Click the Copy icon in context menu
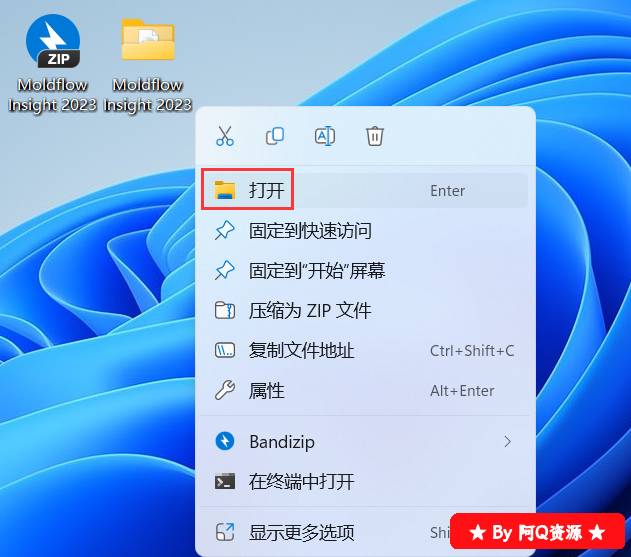This screenshot has height=557, width=631. tap(275, 136)
